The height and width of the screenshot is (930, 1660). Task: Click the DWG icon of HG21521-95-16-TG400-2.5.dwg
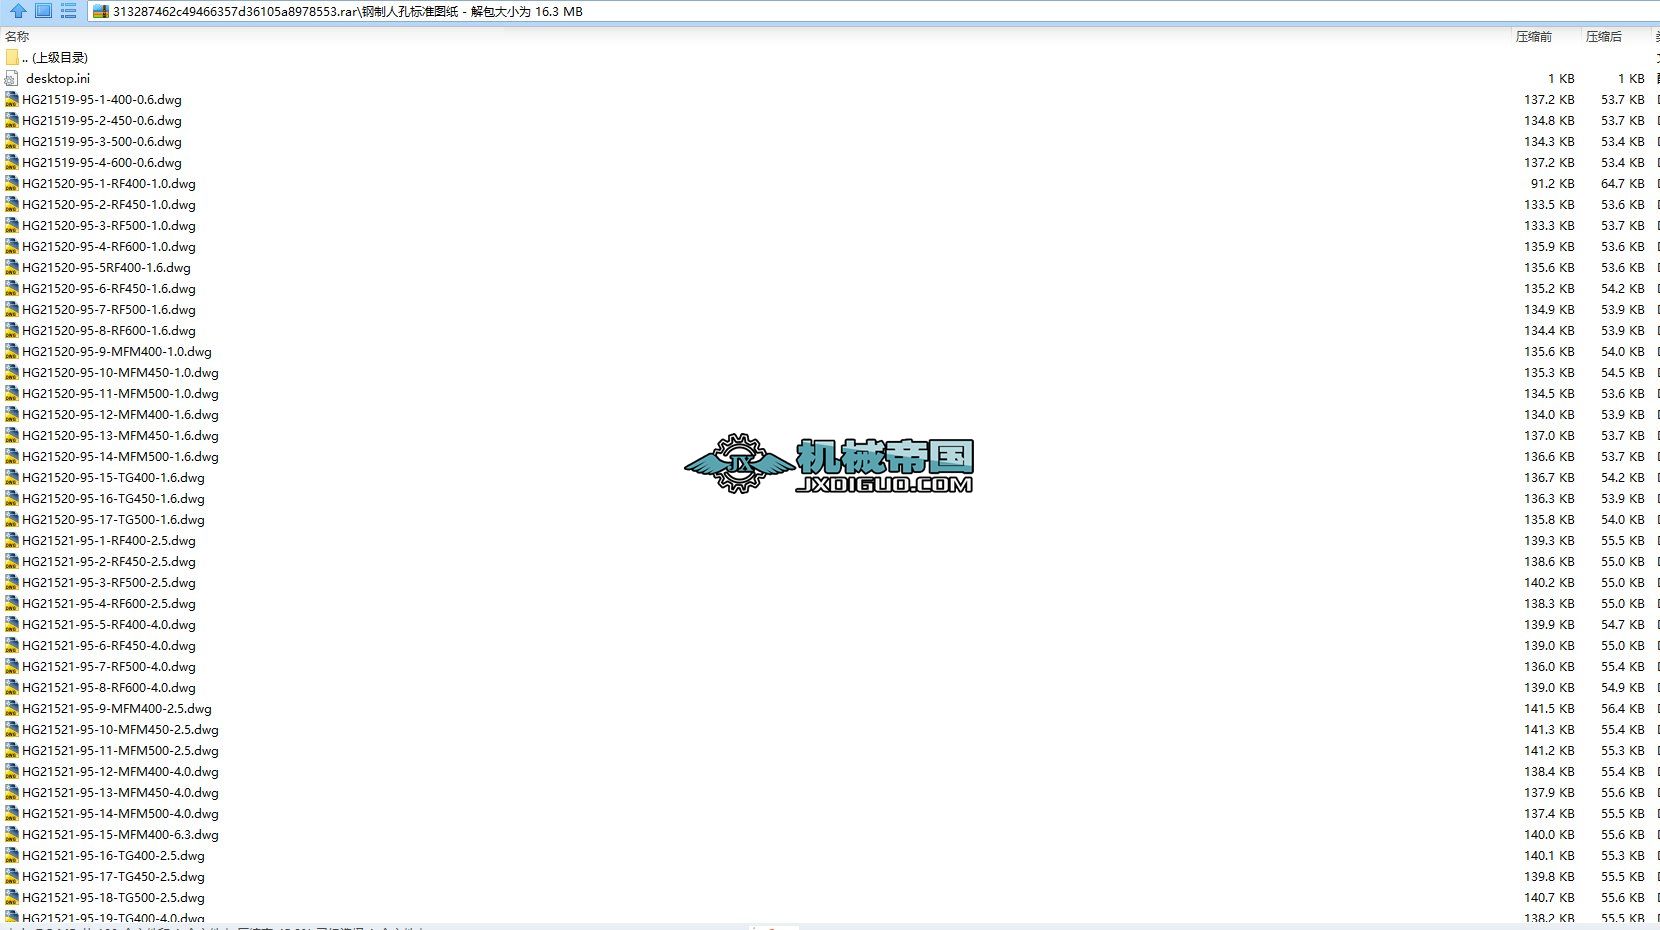12,855
